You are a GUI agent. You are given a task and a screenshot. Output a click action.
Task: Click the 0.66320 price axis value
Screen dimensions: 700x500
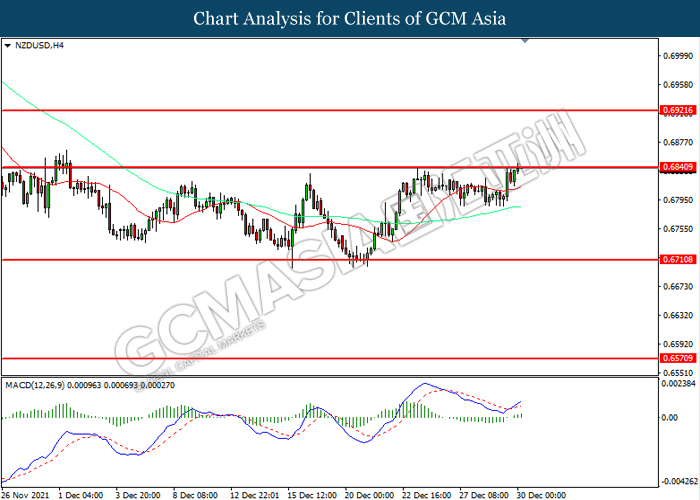click(679, 316)
